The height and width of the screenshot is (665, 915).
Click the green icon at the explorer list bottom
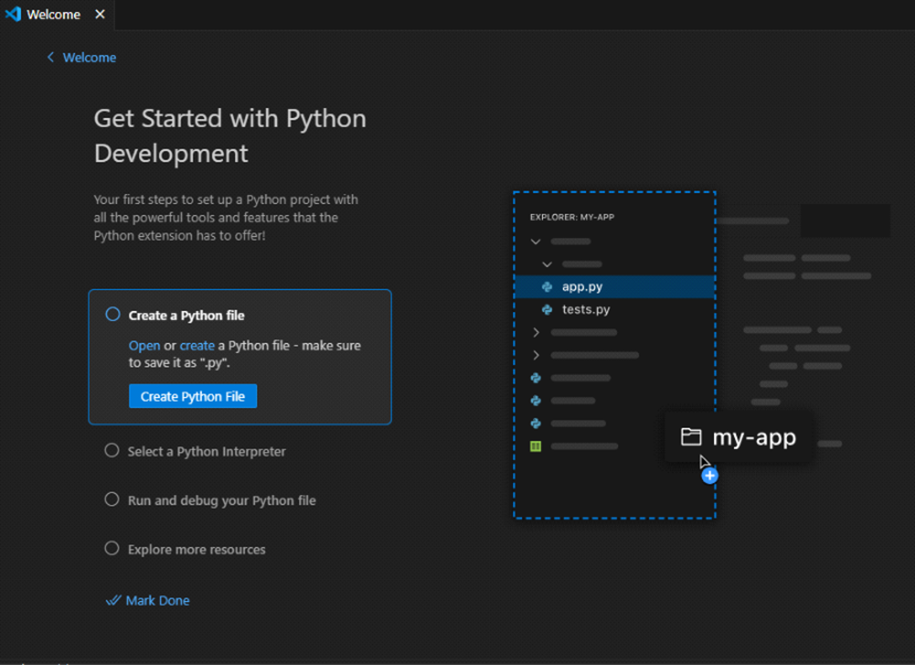point(536,446)
